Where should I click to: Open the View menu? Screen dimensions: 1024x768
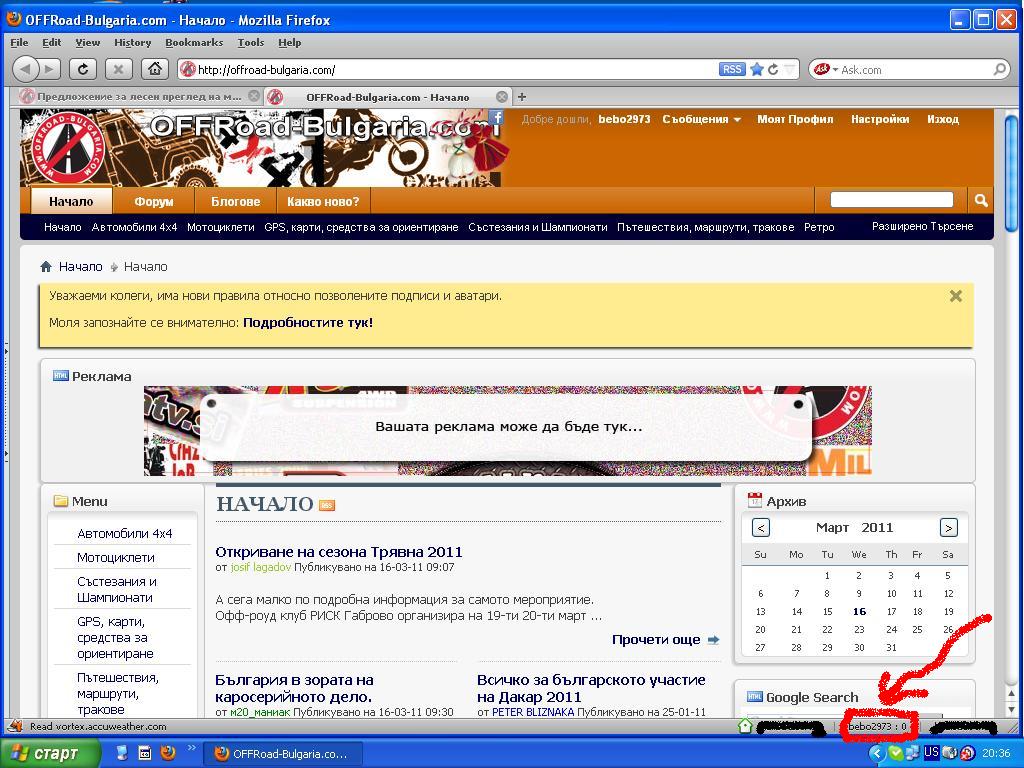[88, 42]
